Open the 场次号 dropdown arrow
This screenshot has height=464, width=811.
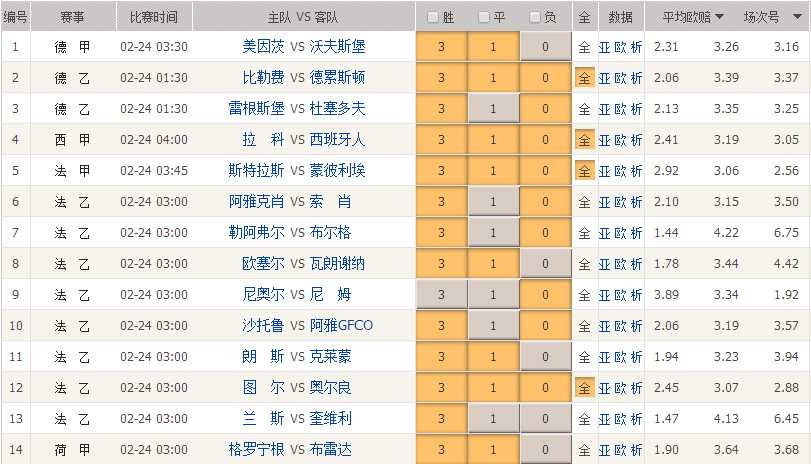[797, 17]
